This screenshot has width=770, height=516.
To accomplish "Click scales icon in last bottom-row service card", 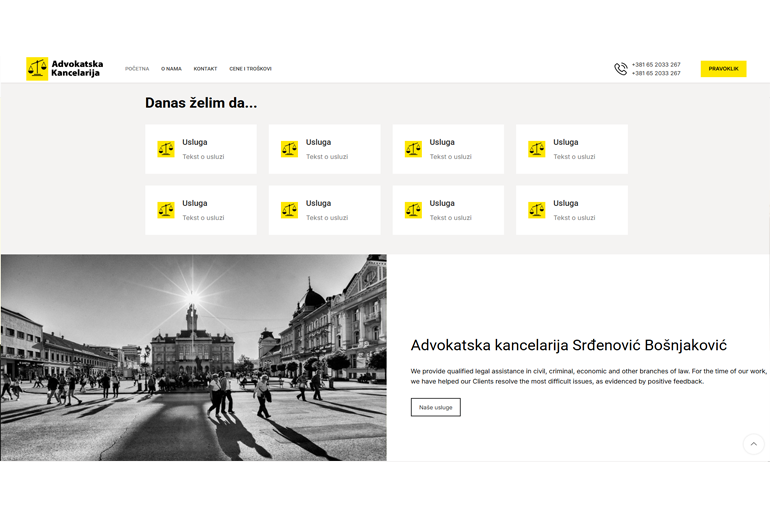I will 537,210.
